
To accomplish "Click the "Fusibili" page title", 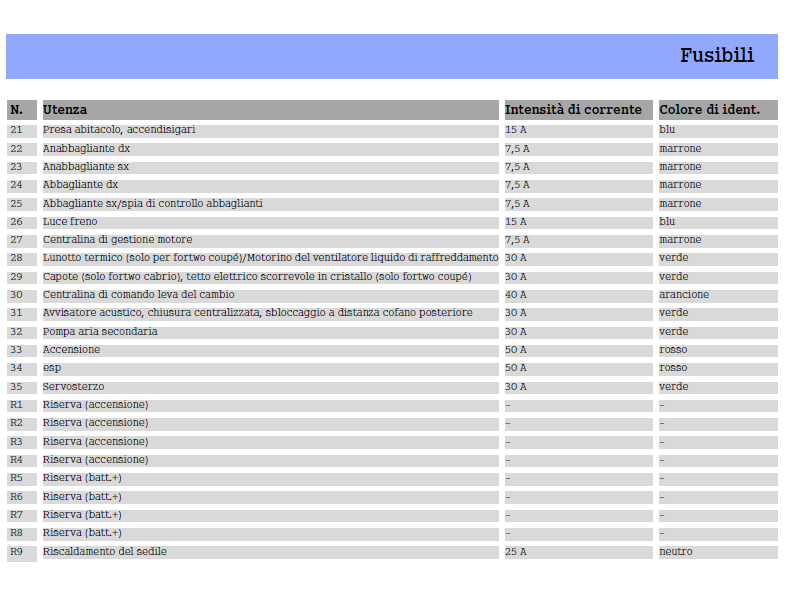I will tap(716, 56).
